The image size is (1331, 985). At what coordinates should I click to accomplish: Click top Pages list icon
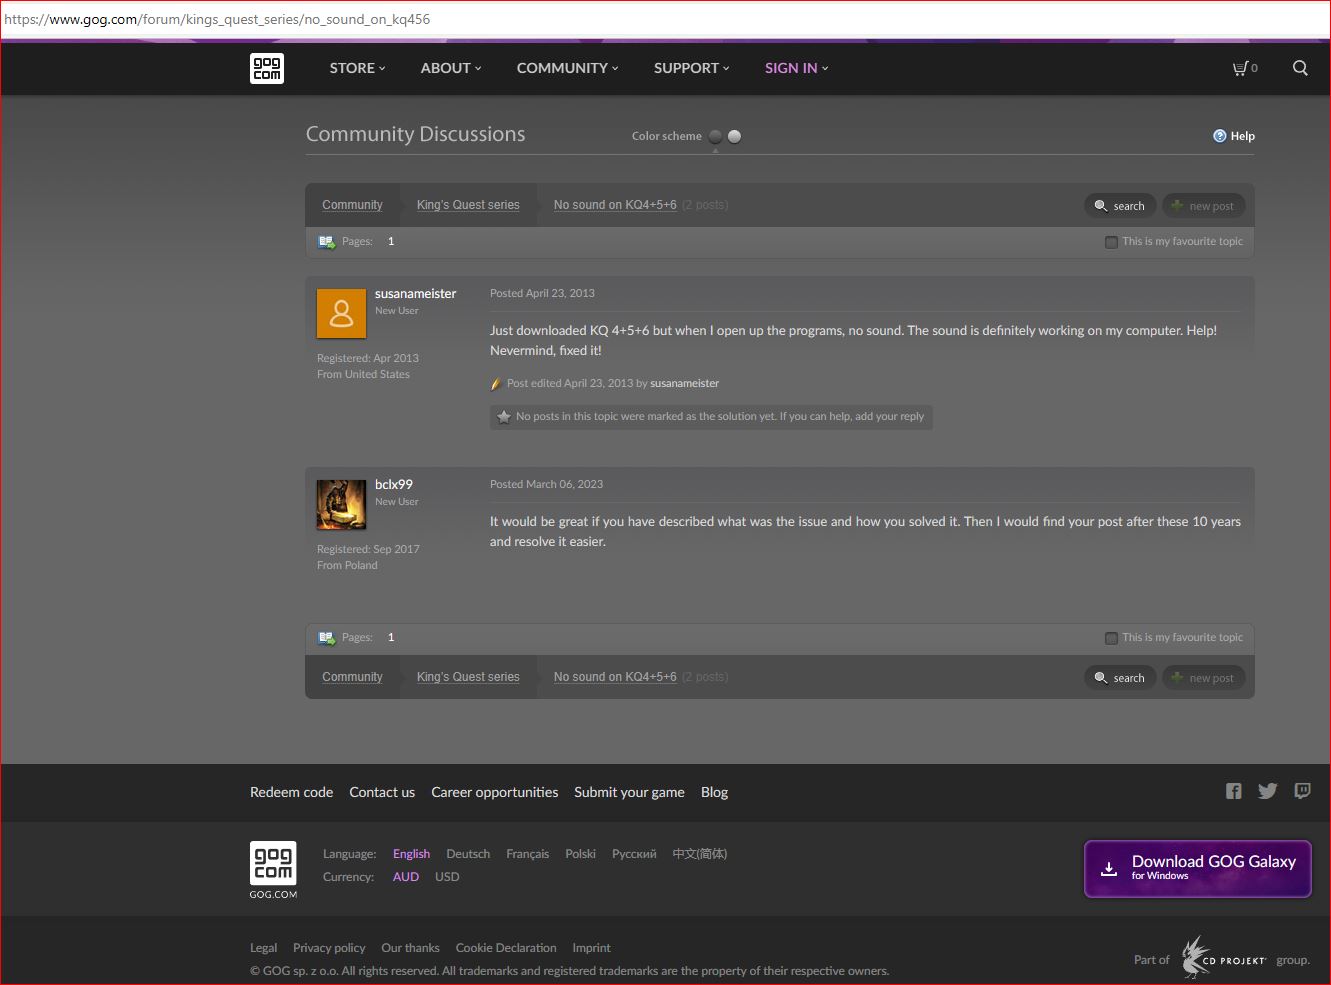[x=326, y=241]
